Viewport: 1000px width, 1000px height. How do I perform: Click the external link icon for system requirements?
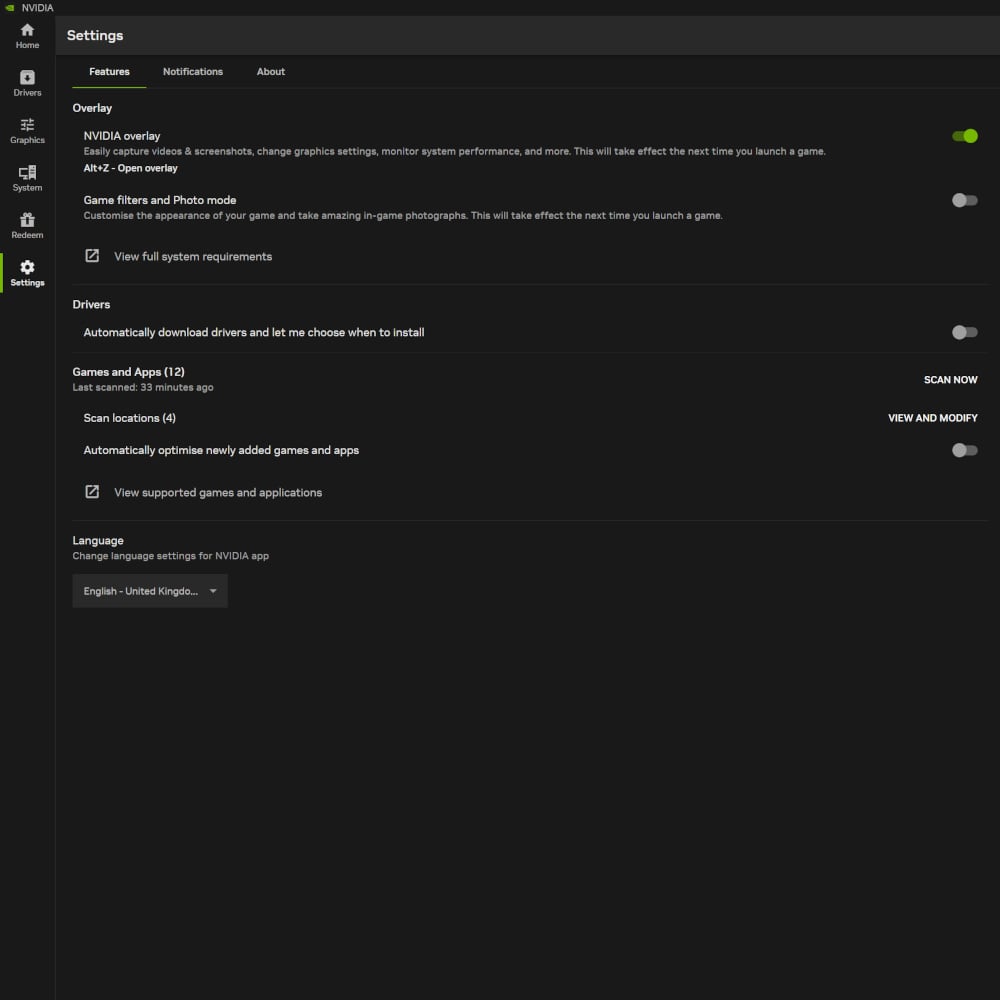91,255
